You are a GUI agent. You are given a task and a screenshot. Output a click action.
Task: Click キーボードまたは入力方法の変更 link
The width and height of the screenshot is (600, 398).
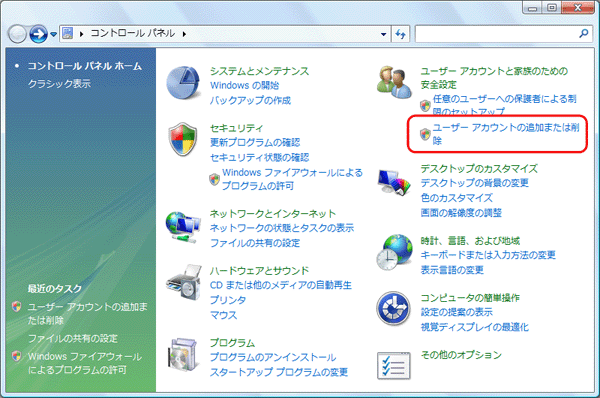point(488,255)
